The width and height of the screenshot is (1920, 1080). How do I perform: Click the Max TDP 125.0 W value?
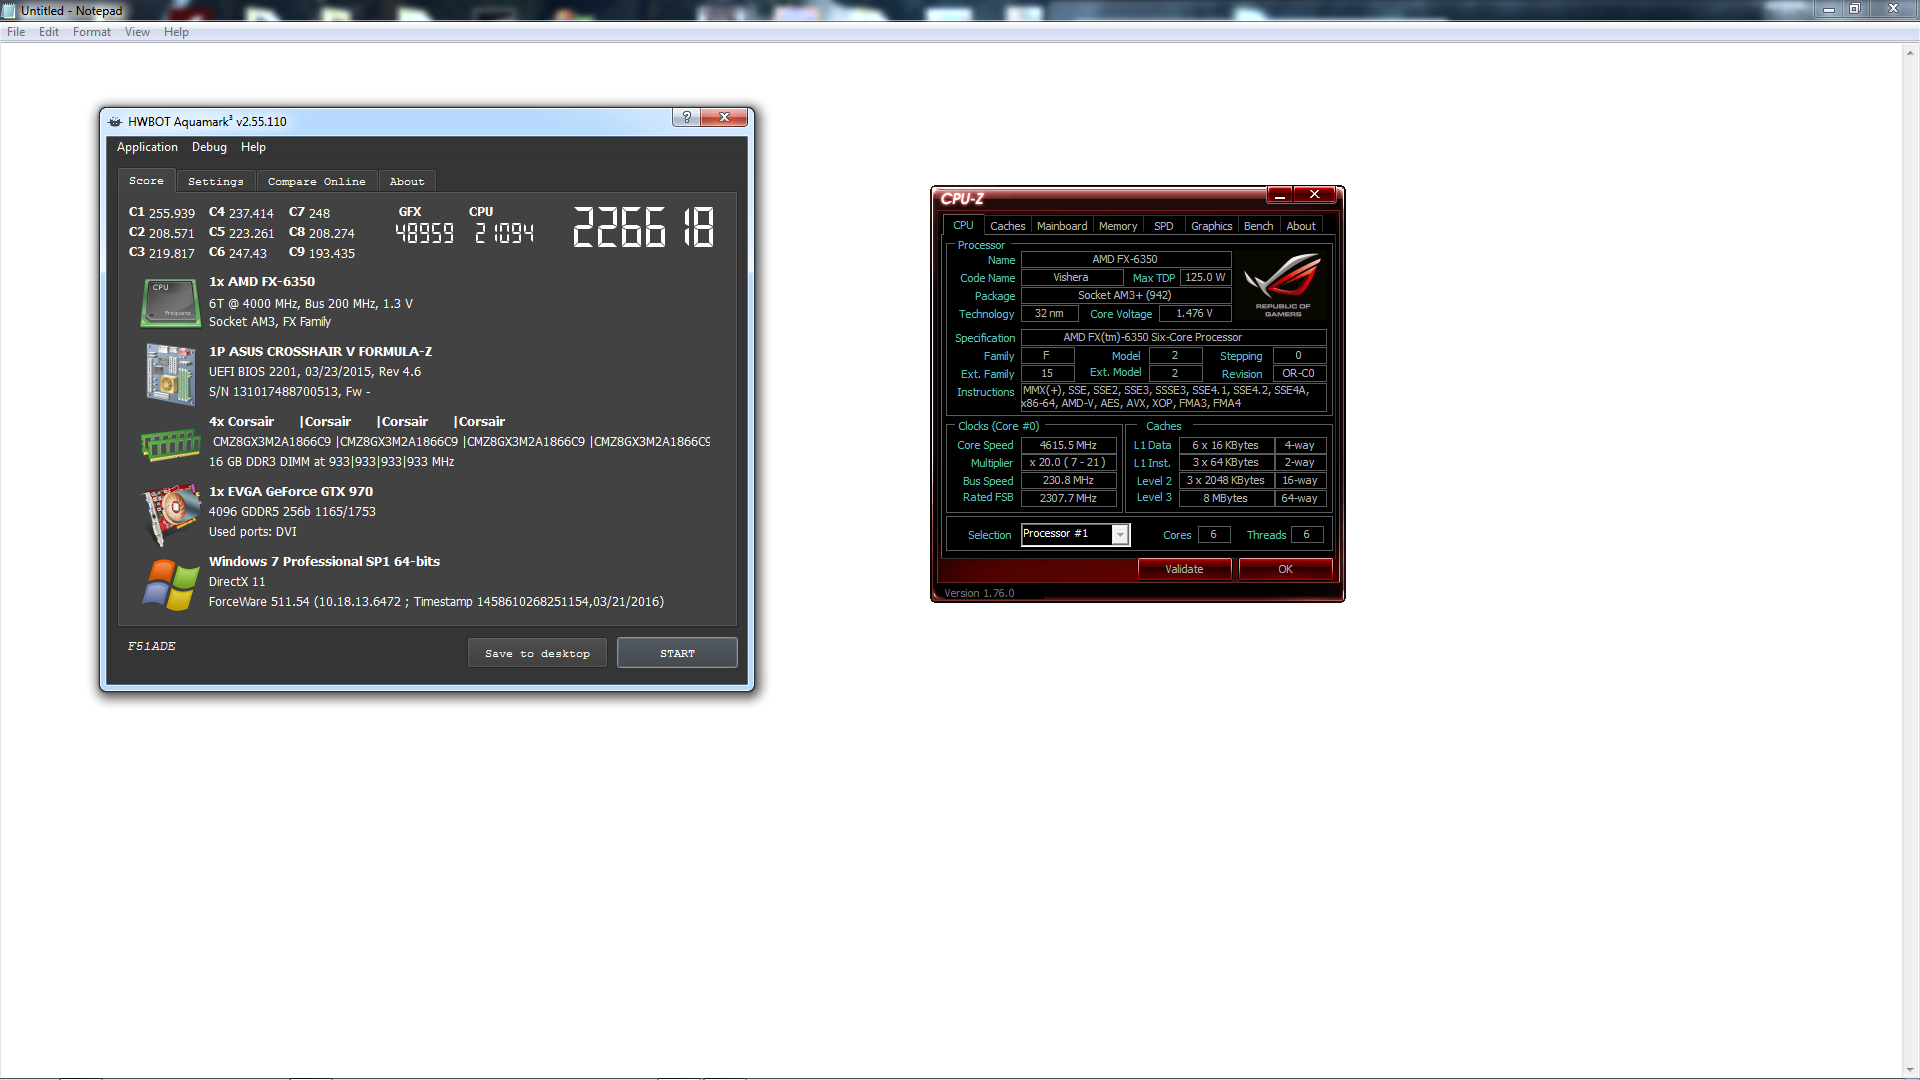1205,278
